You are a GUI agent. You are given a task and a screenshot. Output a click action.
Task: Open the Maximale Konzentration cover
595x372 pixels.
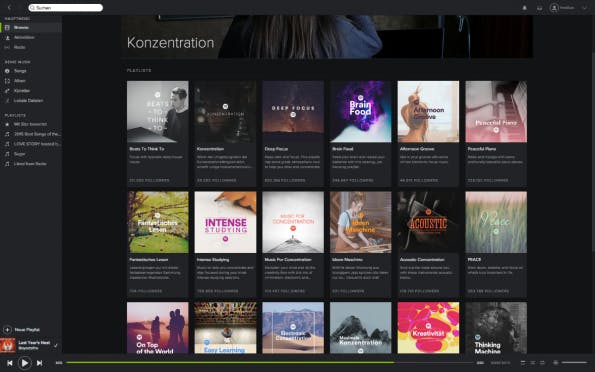[x=360, y=328]
